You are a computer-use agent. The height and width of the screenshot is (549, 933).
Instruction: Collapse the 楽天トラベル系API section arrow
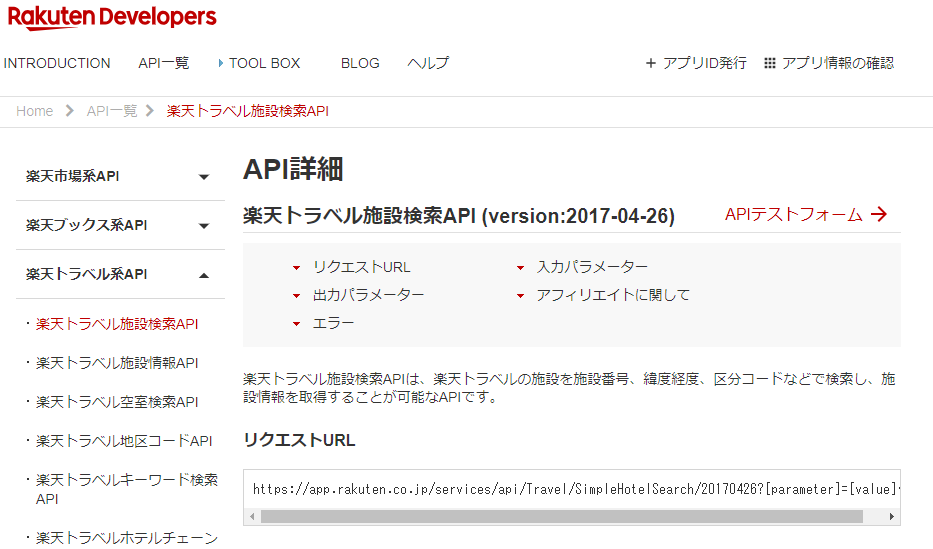[x=204, y=275]
